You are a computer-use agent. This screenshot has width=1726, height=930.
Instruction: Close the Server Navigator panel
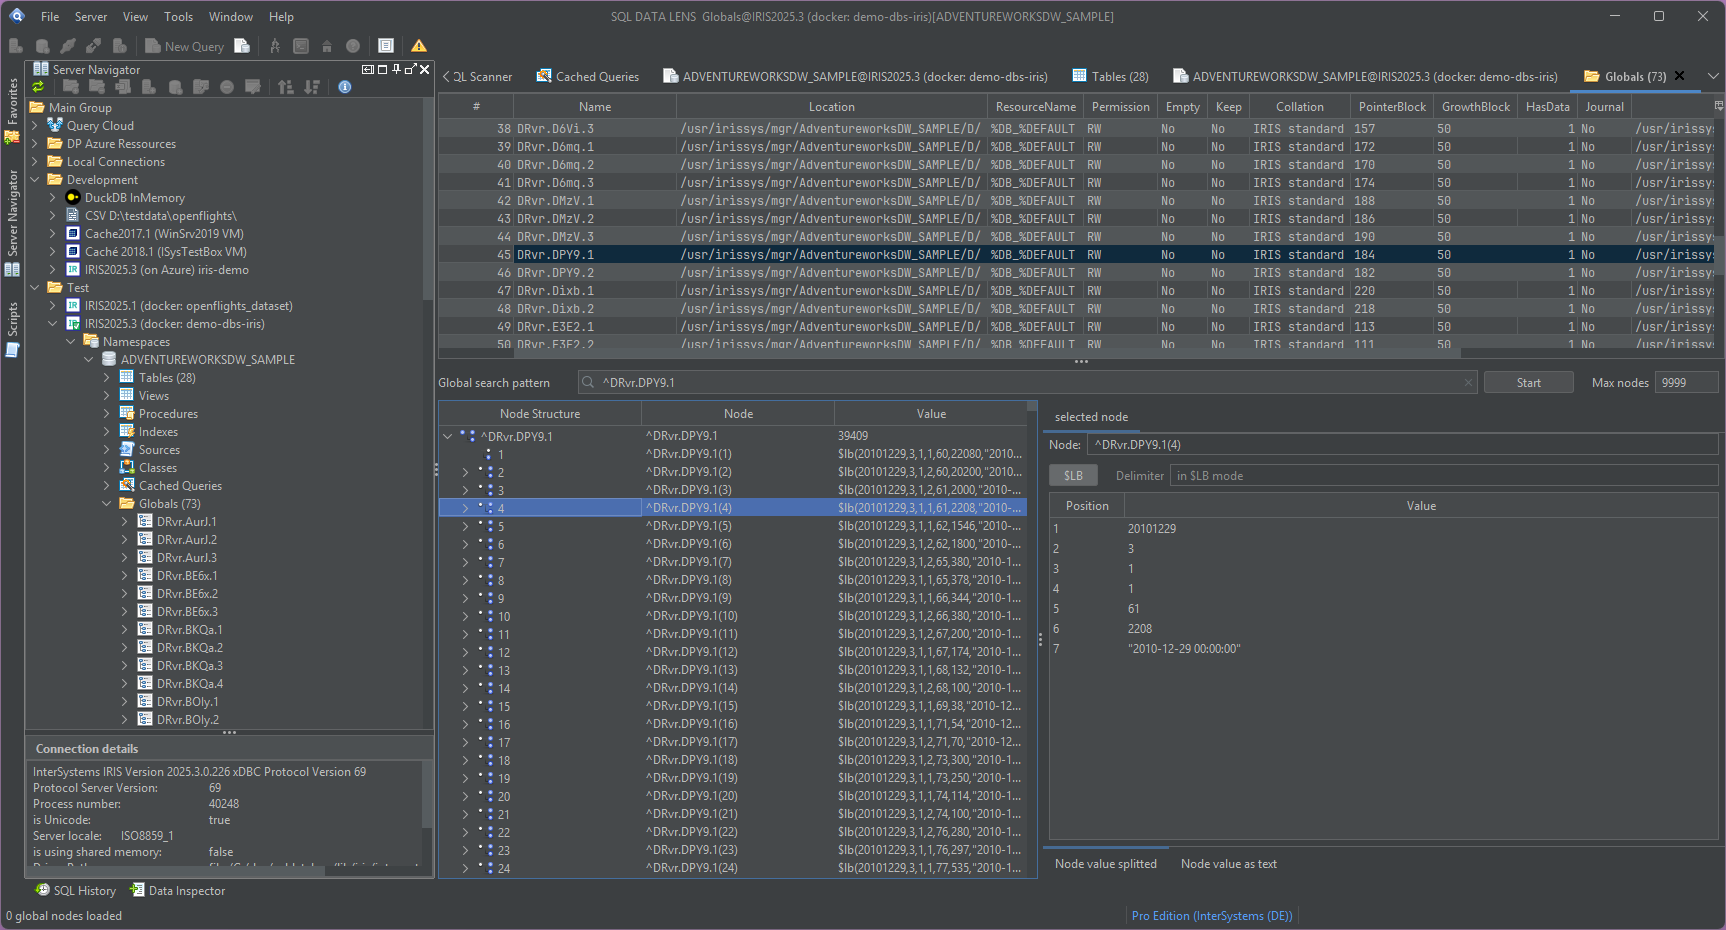[424, 69]
